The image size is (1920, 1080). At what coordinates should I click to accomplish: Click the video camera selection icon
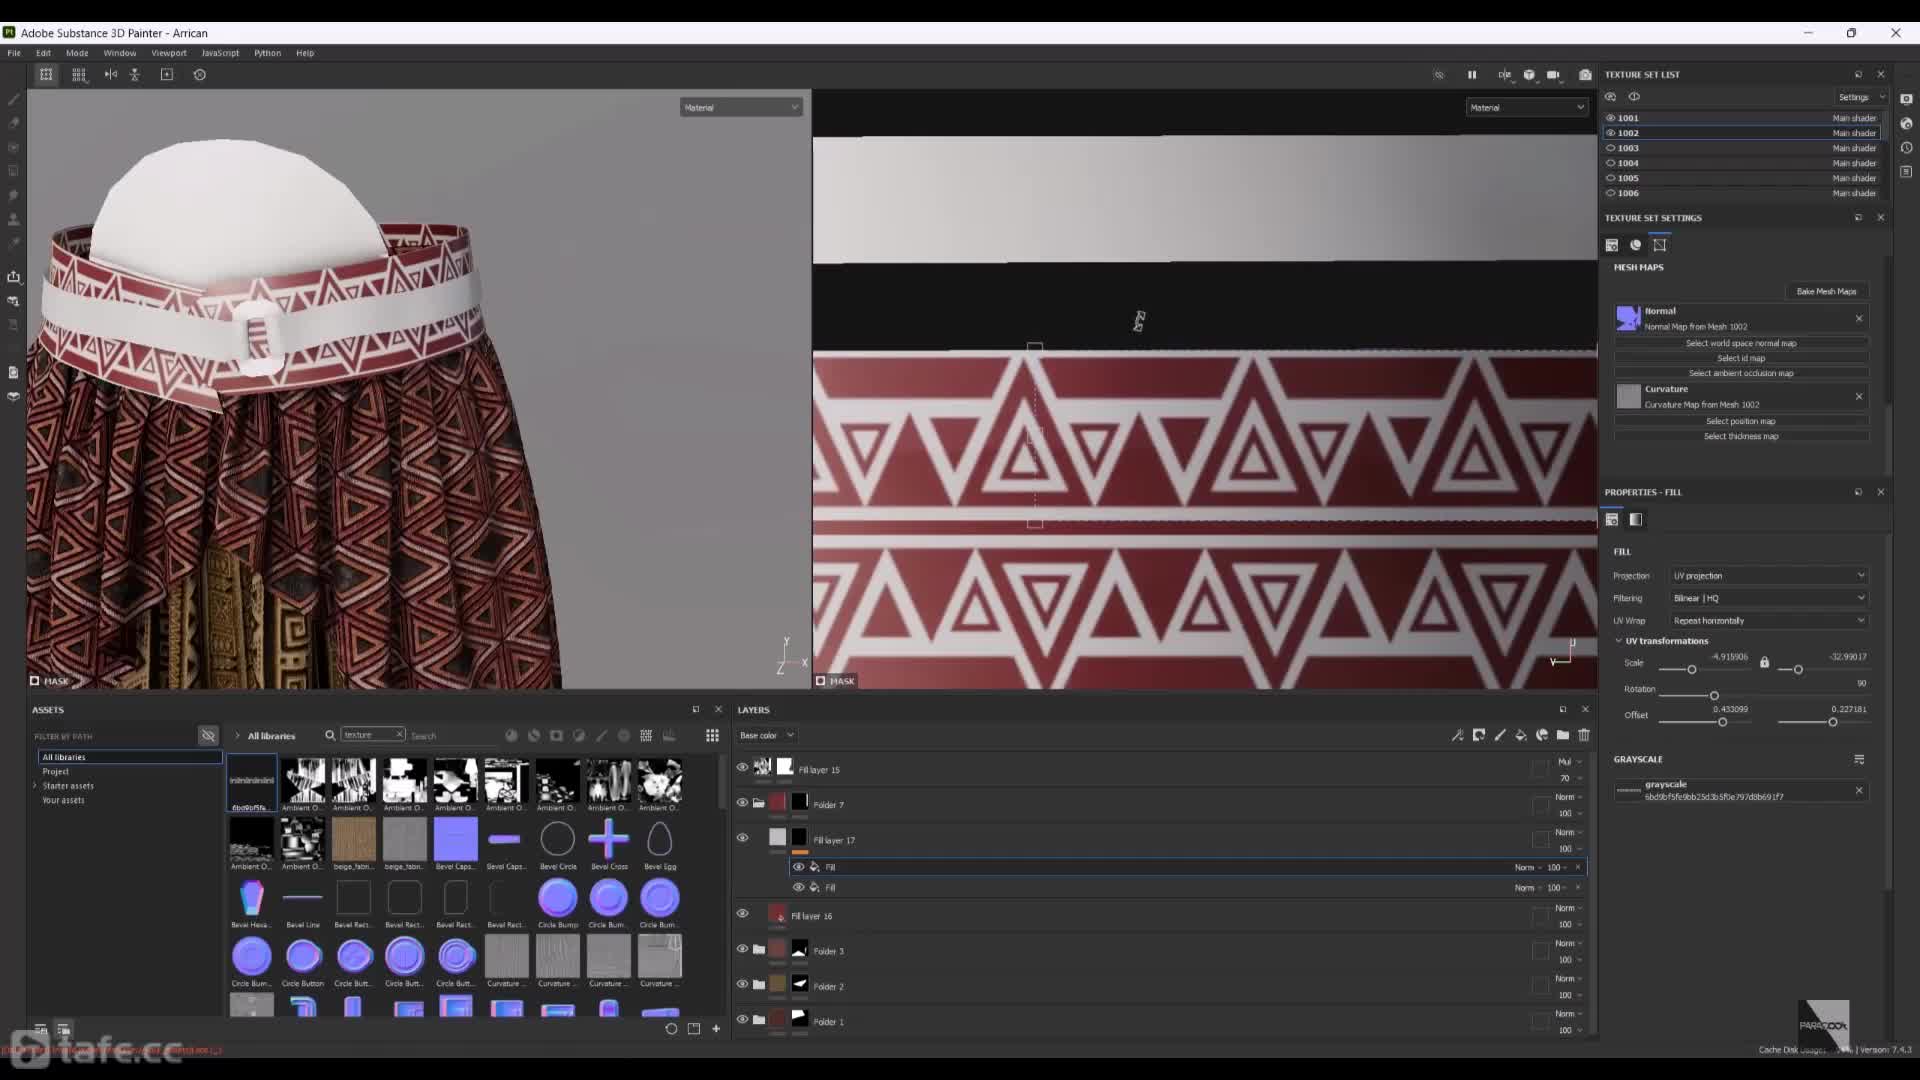point(1553,75)
